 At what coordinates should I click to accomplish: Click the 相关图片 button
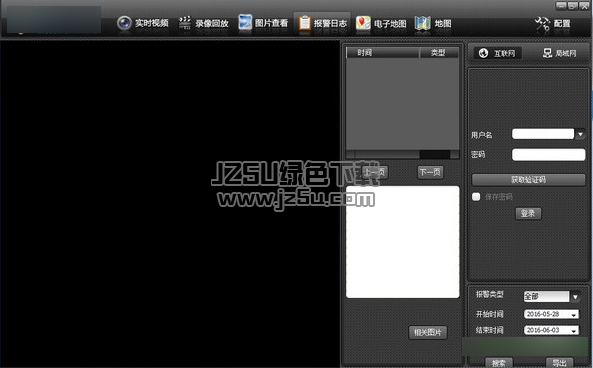coord(428,332)
